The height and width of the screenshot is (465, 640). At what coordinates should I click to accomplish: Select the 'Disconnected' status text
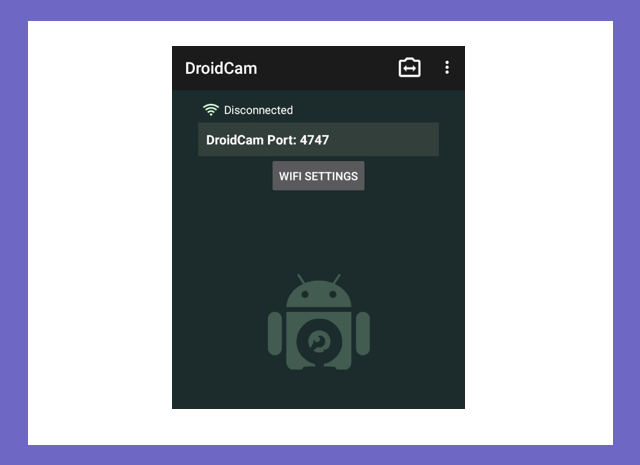coord(258,110)
